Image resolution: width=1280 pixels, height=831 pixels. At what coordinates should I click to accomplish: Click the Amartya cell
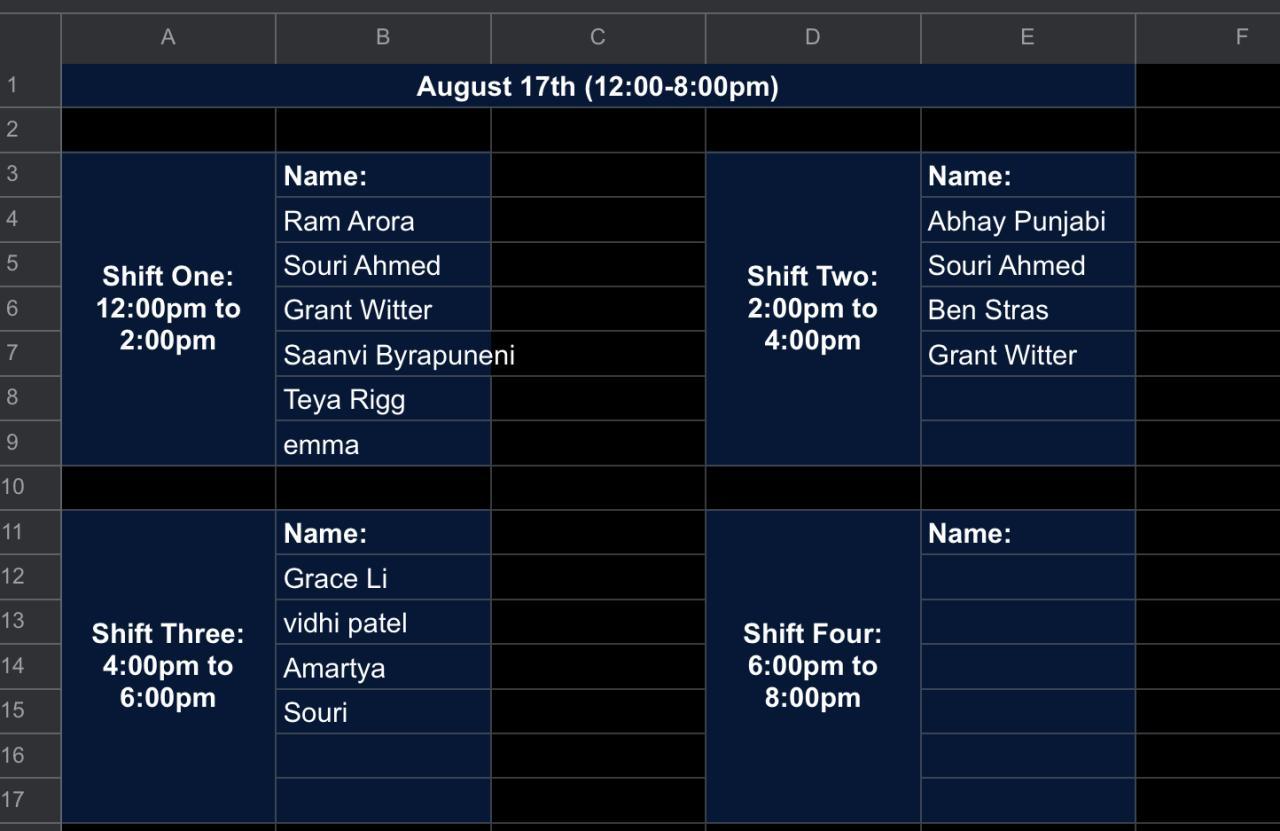pos(383,668)
